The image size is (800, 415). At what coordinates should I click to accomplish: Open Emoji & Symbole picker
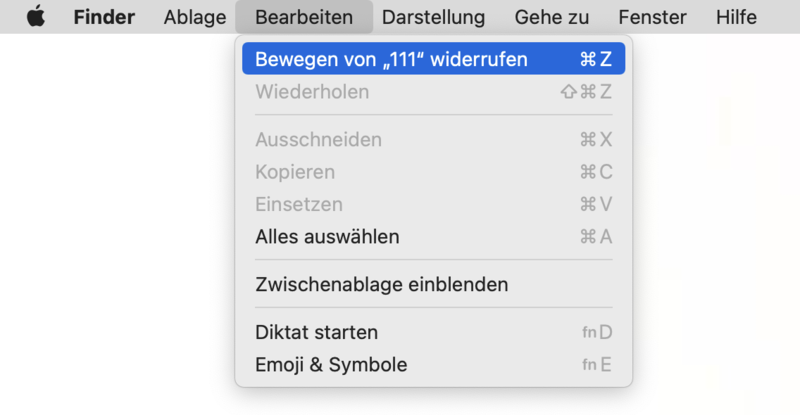click(331, 365)
